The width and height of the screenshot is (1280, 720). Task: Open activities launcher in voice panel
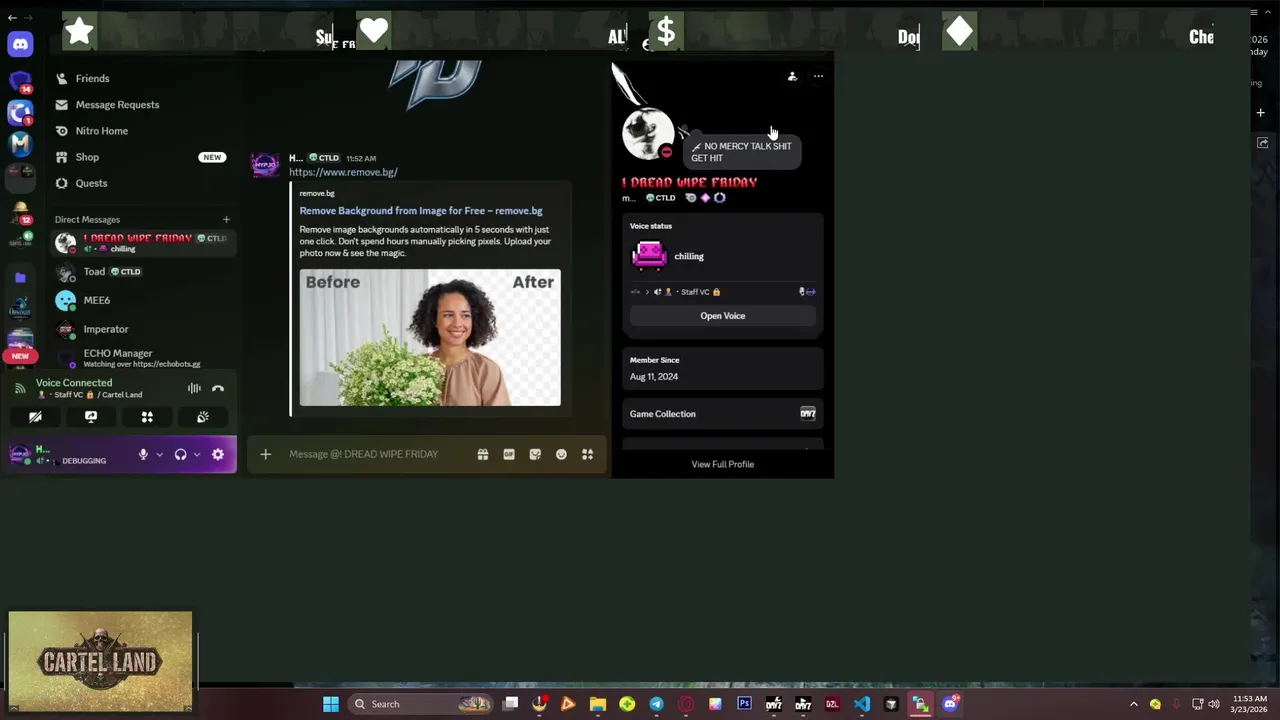(x=147, y=417)
